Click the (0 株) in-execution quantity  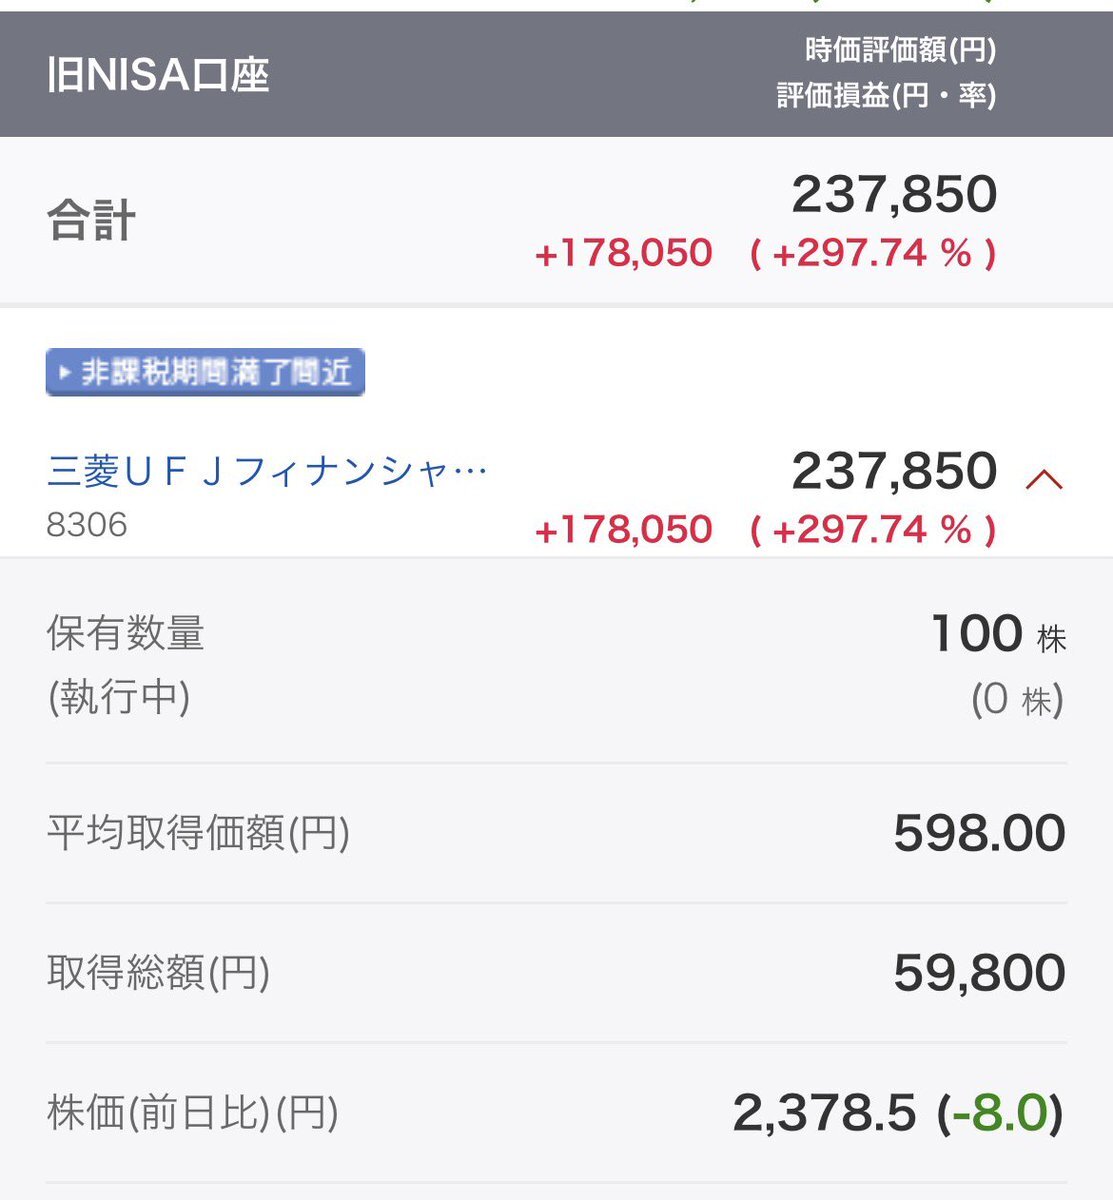[1016, 700]
